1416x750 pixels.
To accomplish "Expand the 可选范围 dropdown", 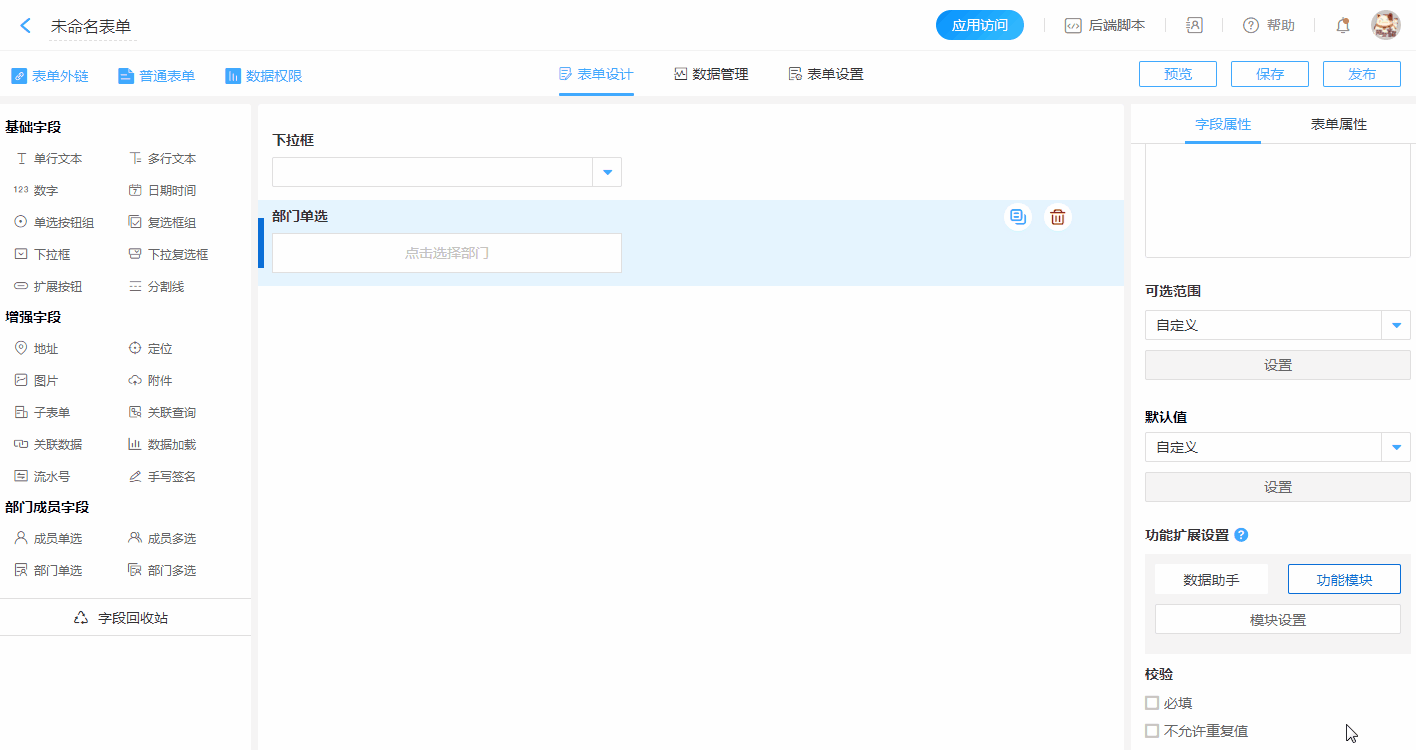I will pyautogui.click(x=1396, y=325).
